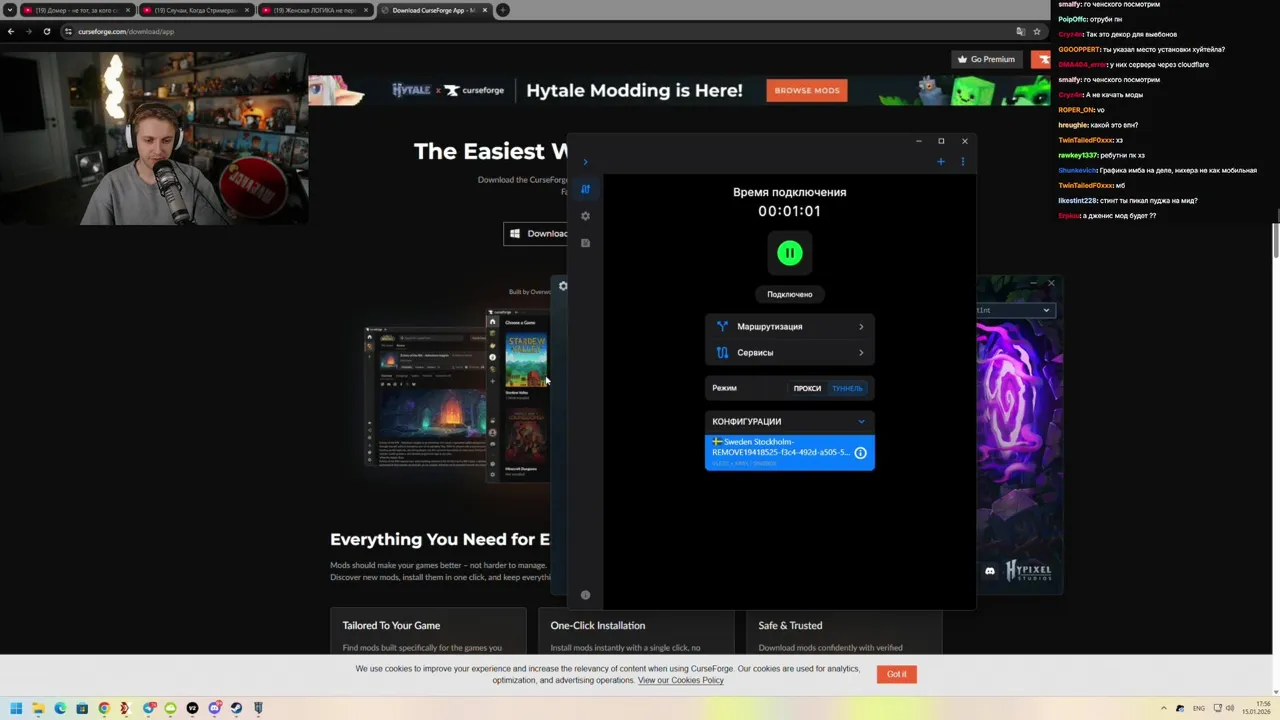Open the taskbar clock and date
This screenshot has height=720, width=1280.
point(1256,708)
